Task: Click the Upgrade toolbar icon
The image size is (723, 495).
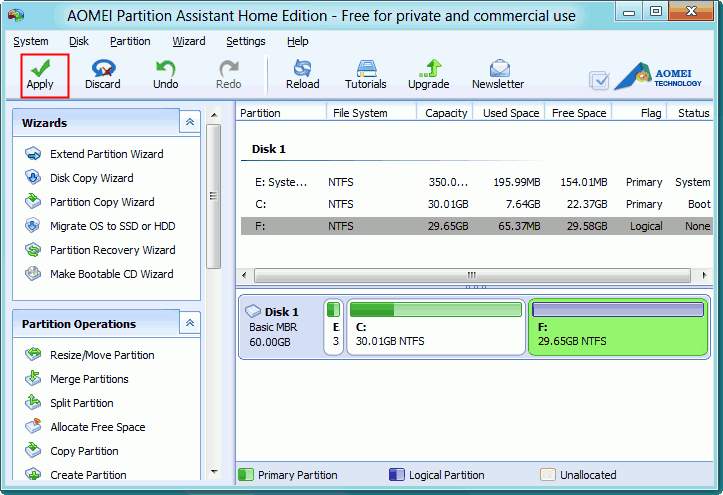Action: pyautogui.click(x=429, y=75)
